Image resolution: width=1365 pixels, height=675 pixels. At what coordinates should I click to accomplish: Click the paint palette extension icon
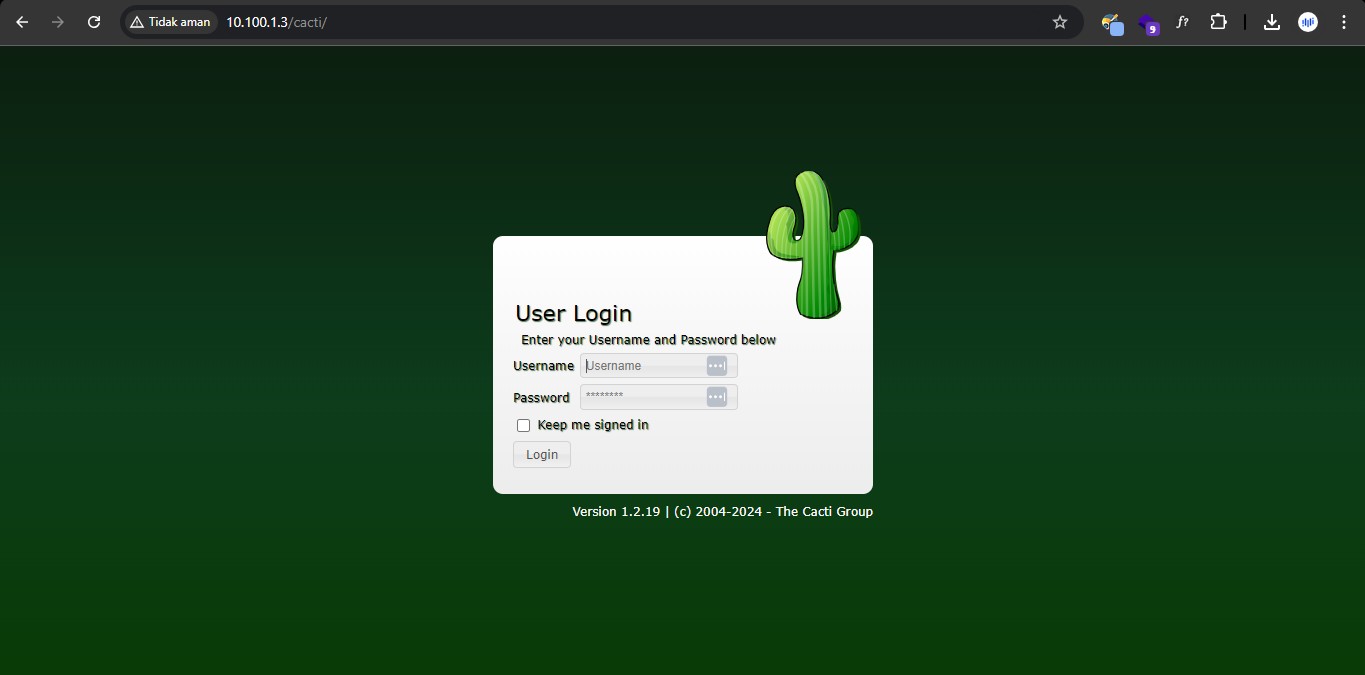(1112, 23)
